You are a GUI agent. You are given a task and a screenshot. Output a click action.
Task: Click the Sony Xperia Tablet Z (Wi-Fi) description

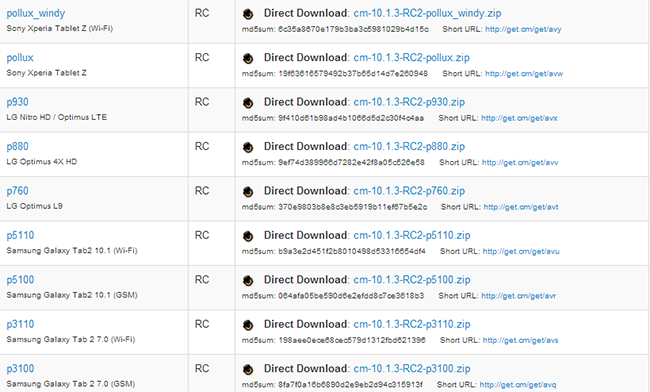[x=60, y=29]
